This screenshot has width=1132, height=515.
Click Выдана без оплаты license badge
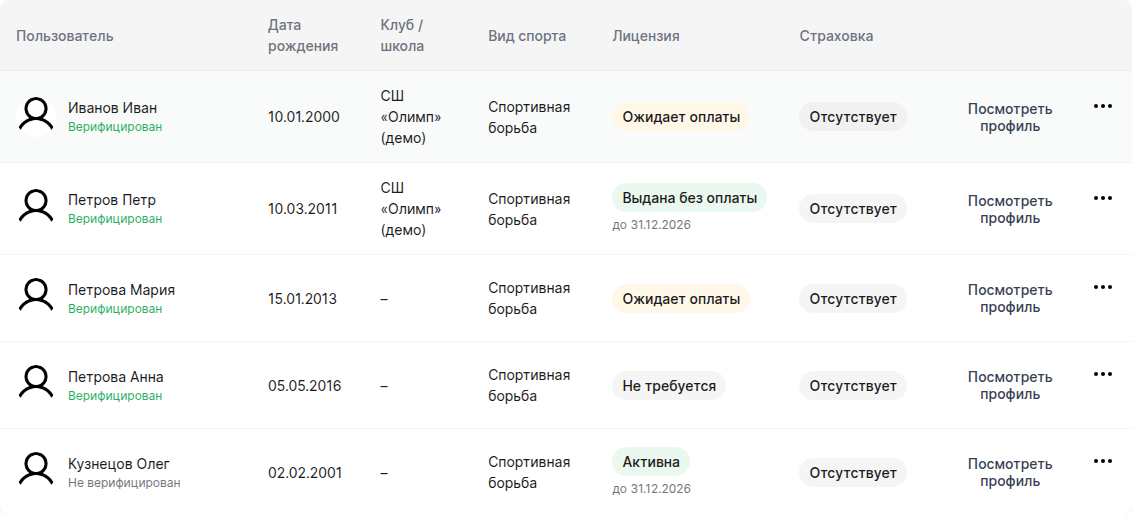(x=689, y=198)
